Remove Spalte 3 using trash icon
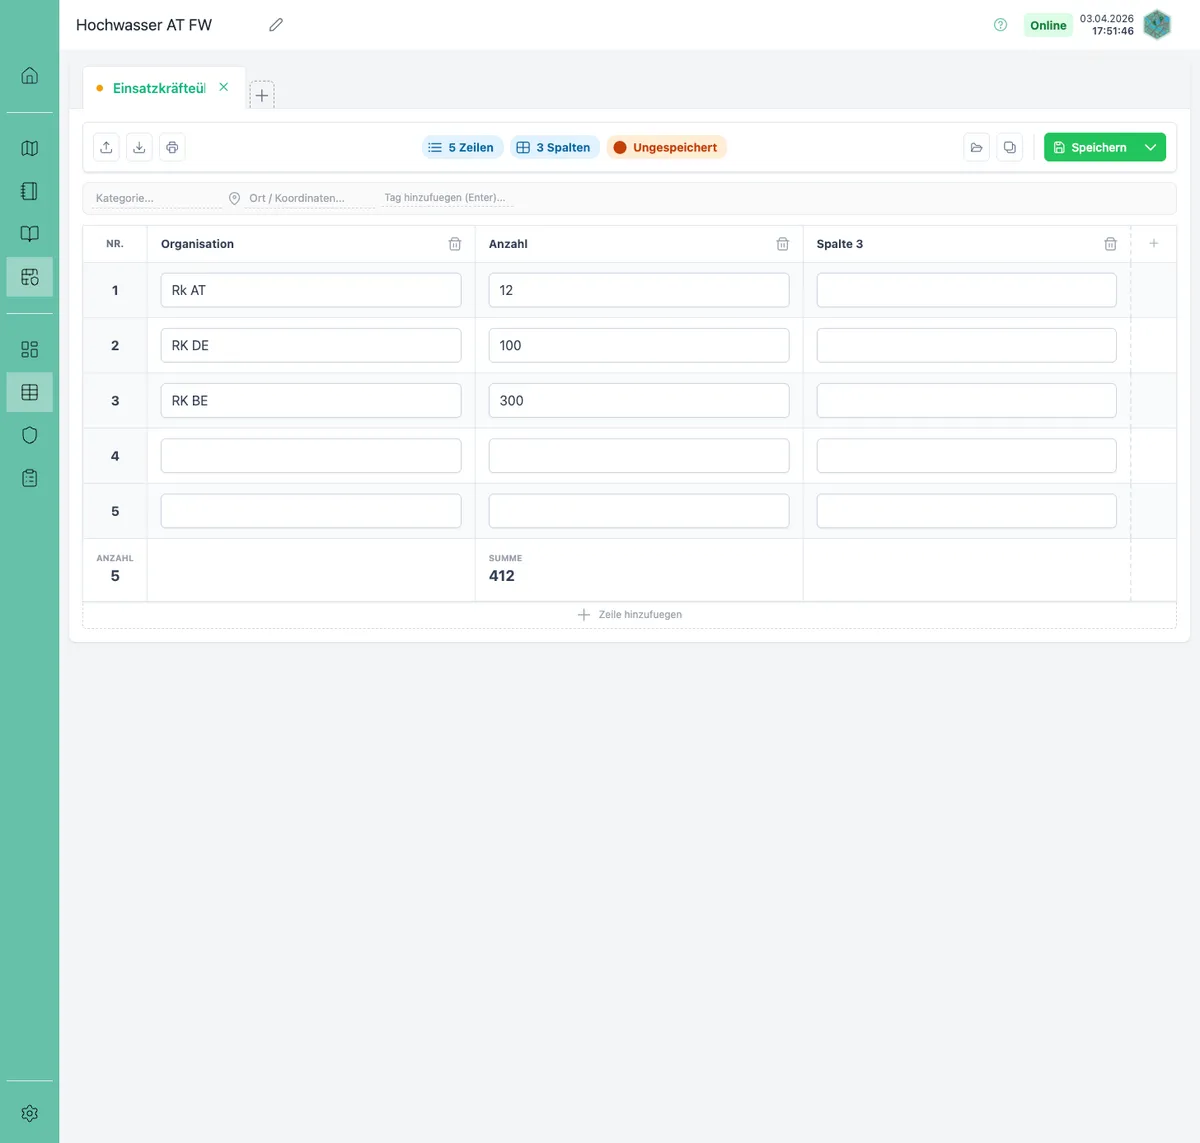The height and width of the screenshot is (1143, 1200). click(x=1110, y=244)
